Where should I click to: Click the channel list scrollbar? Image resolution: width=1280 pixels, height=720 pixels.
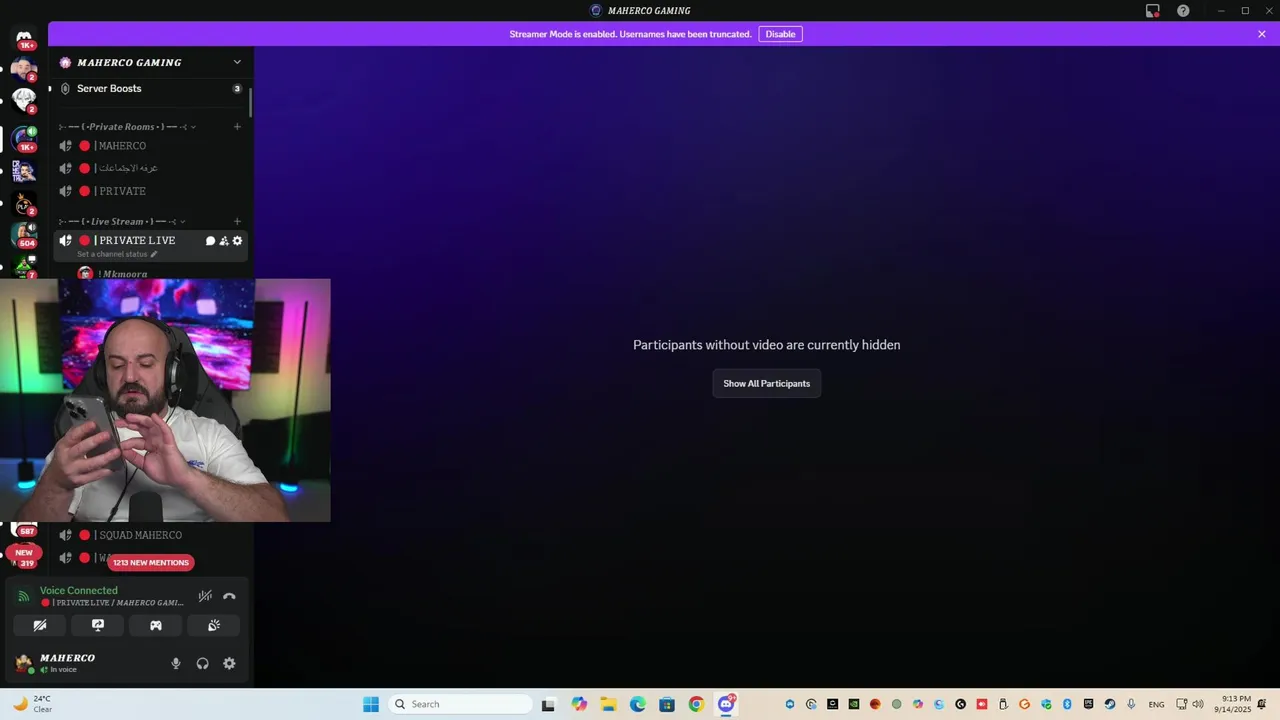click(x=250, y=102)
